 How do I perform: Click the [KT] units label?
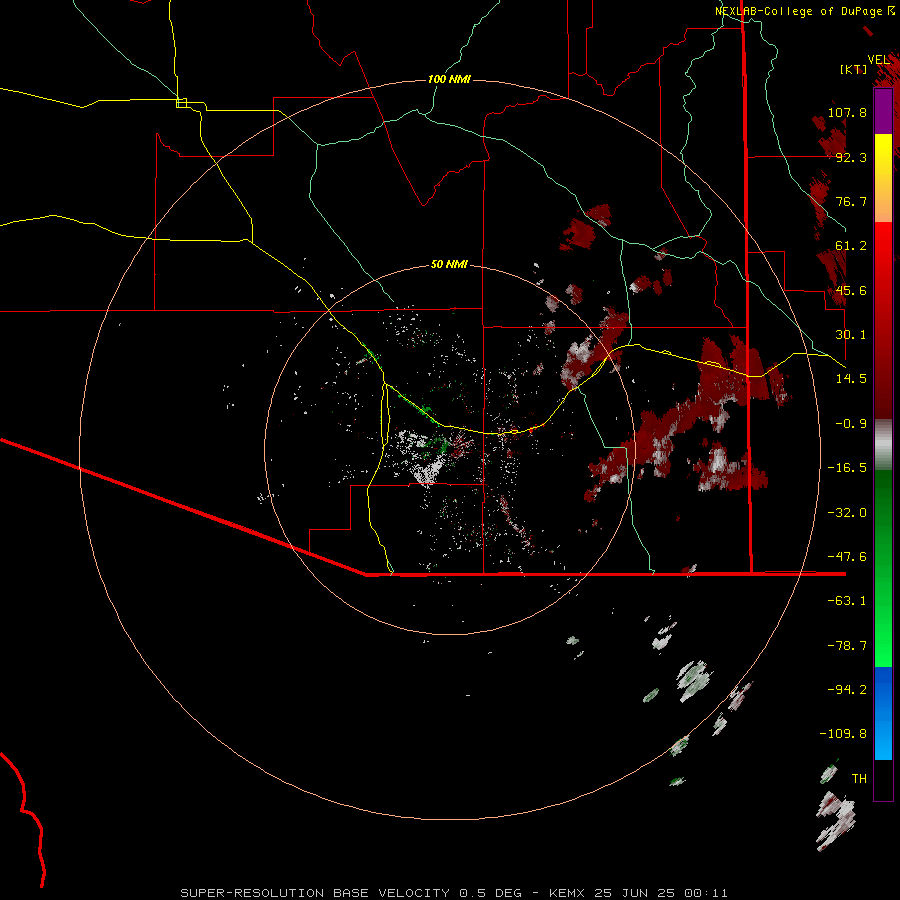[854, 69]
